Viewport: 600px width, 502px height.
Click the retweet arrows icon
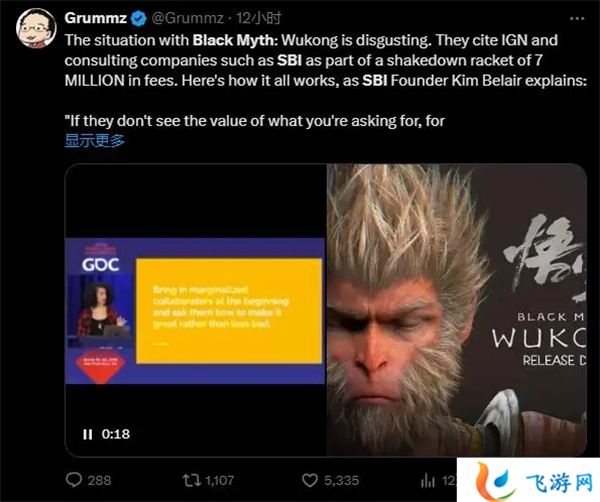192,480
